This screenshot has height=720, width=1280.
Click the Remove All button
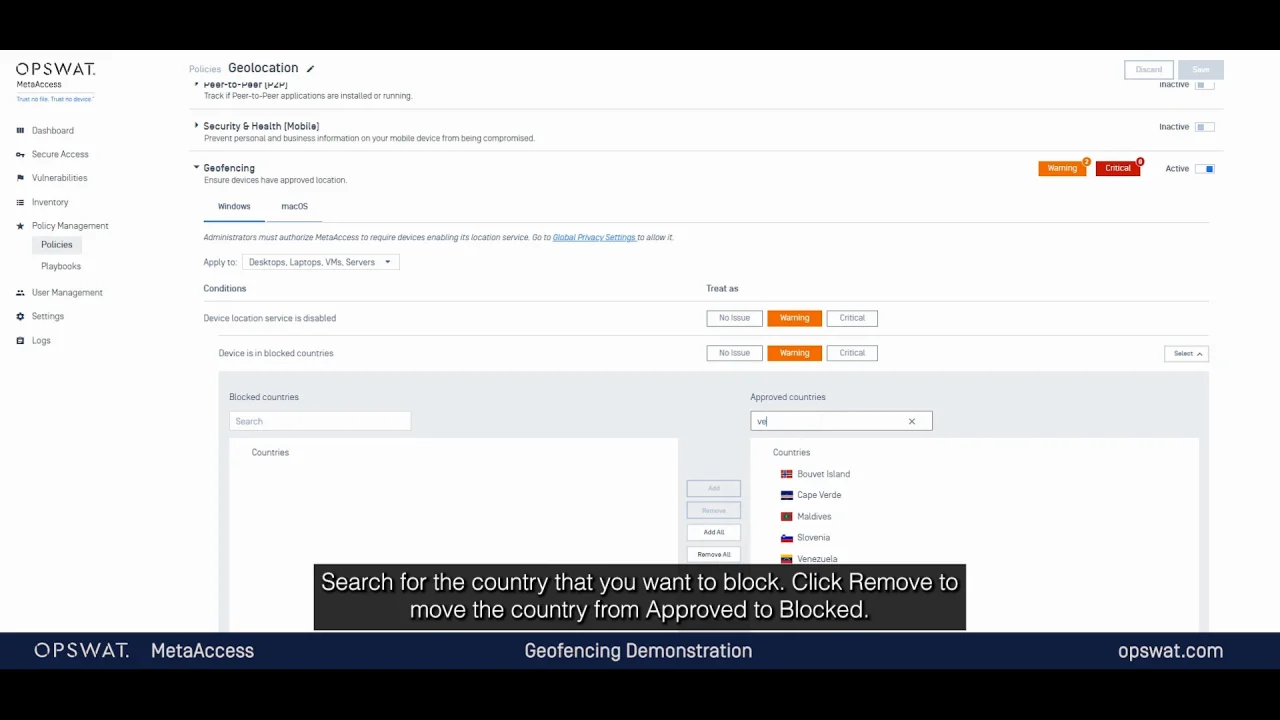pos(714,555)
